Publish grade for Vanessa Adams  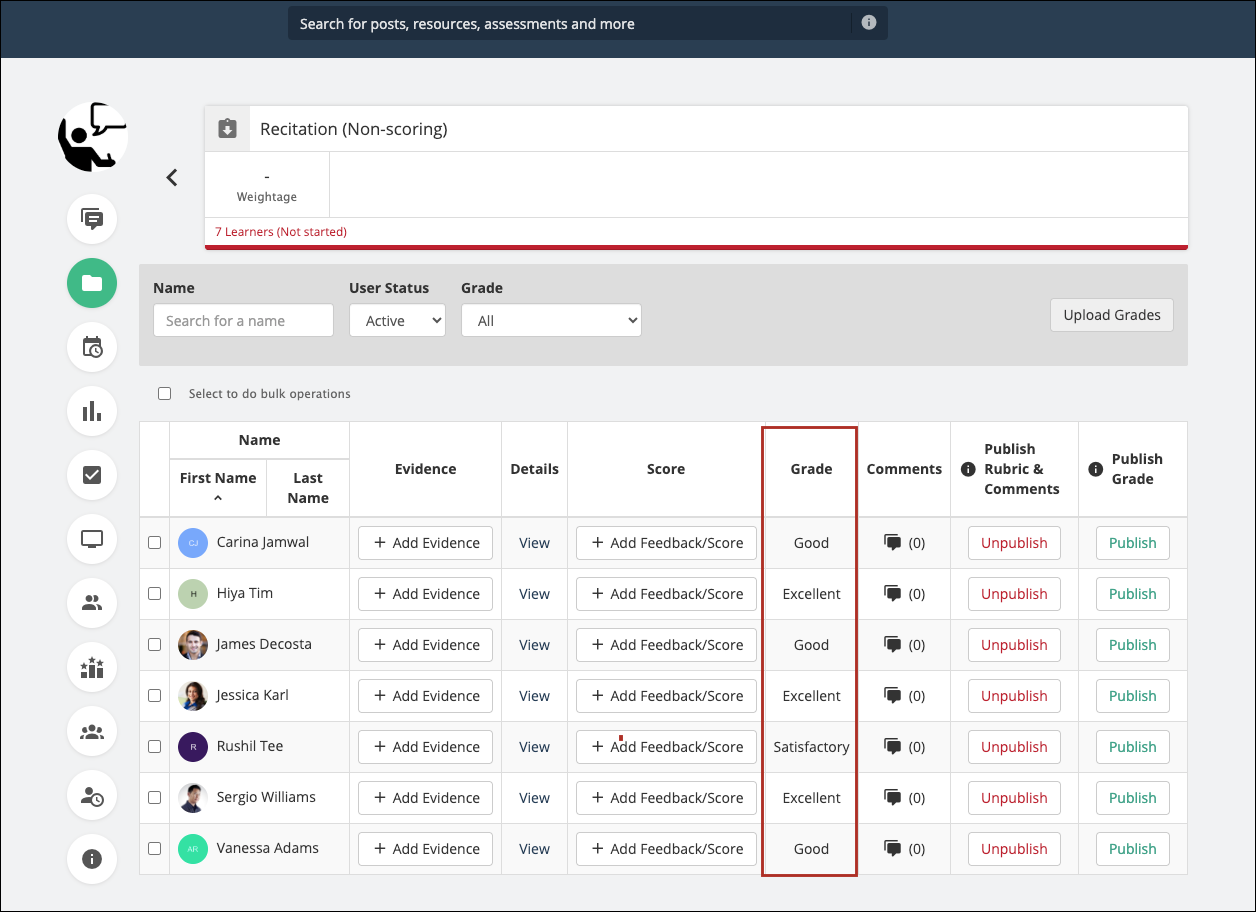pyautogui.click(x=1132, y=849)
